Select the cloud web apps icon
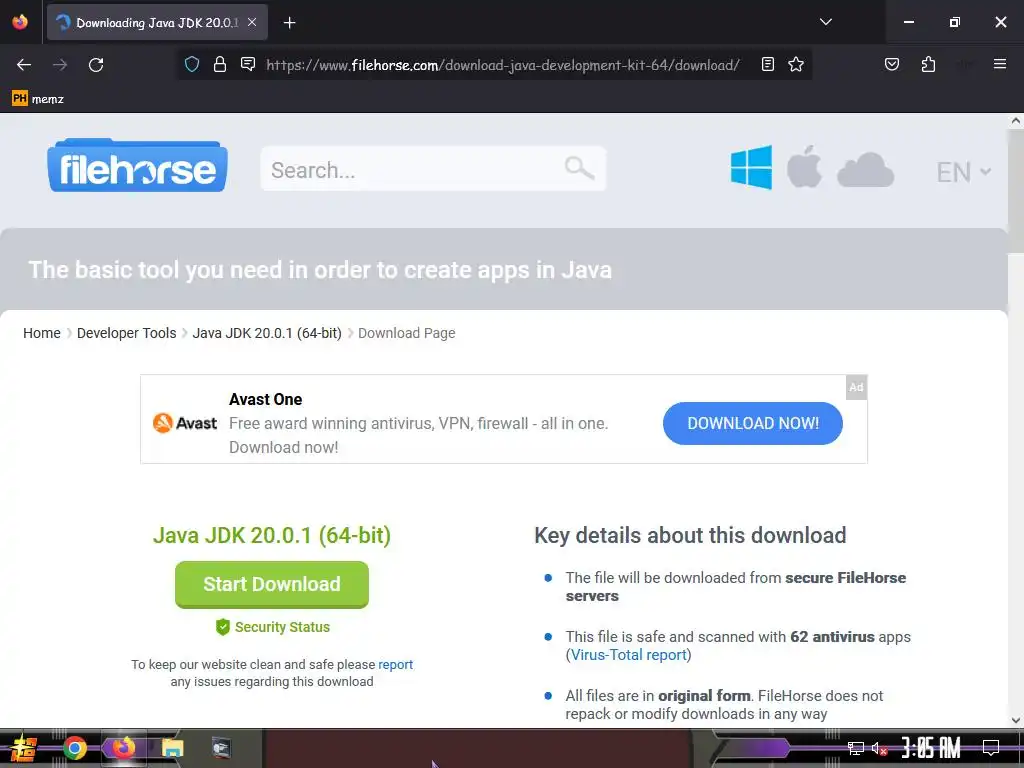This screenshot has height=768, width=1024. click(865, 170)
